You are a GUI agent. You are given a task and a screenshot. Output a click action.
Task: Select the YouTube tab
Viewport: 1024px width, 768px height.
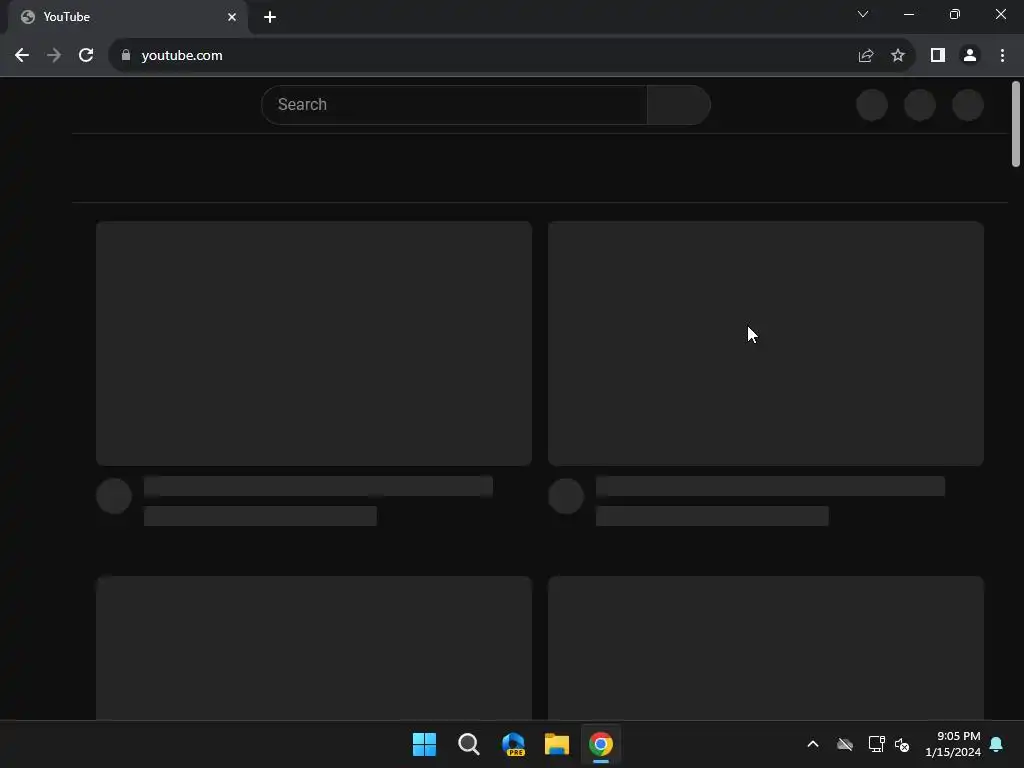click(x=128, y=17)
